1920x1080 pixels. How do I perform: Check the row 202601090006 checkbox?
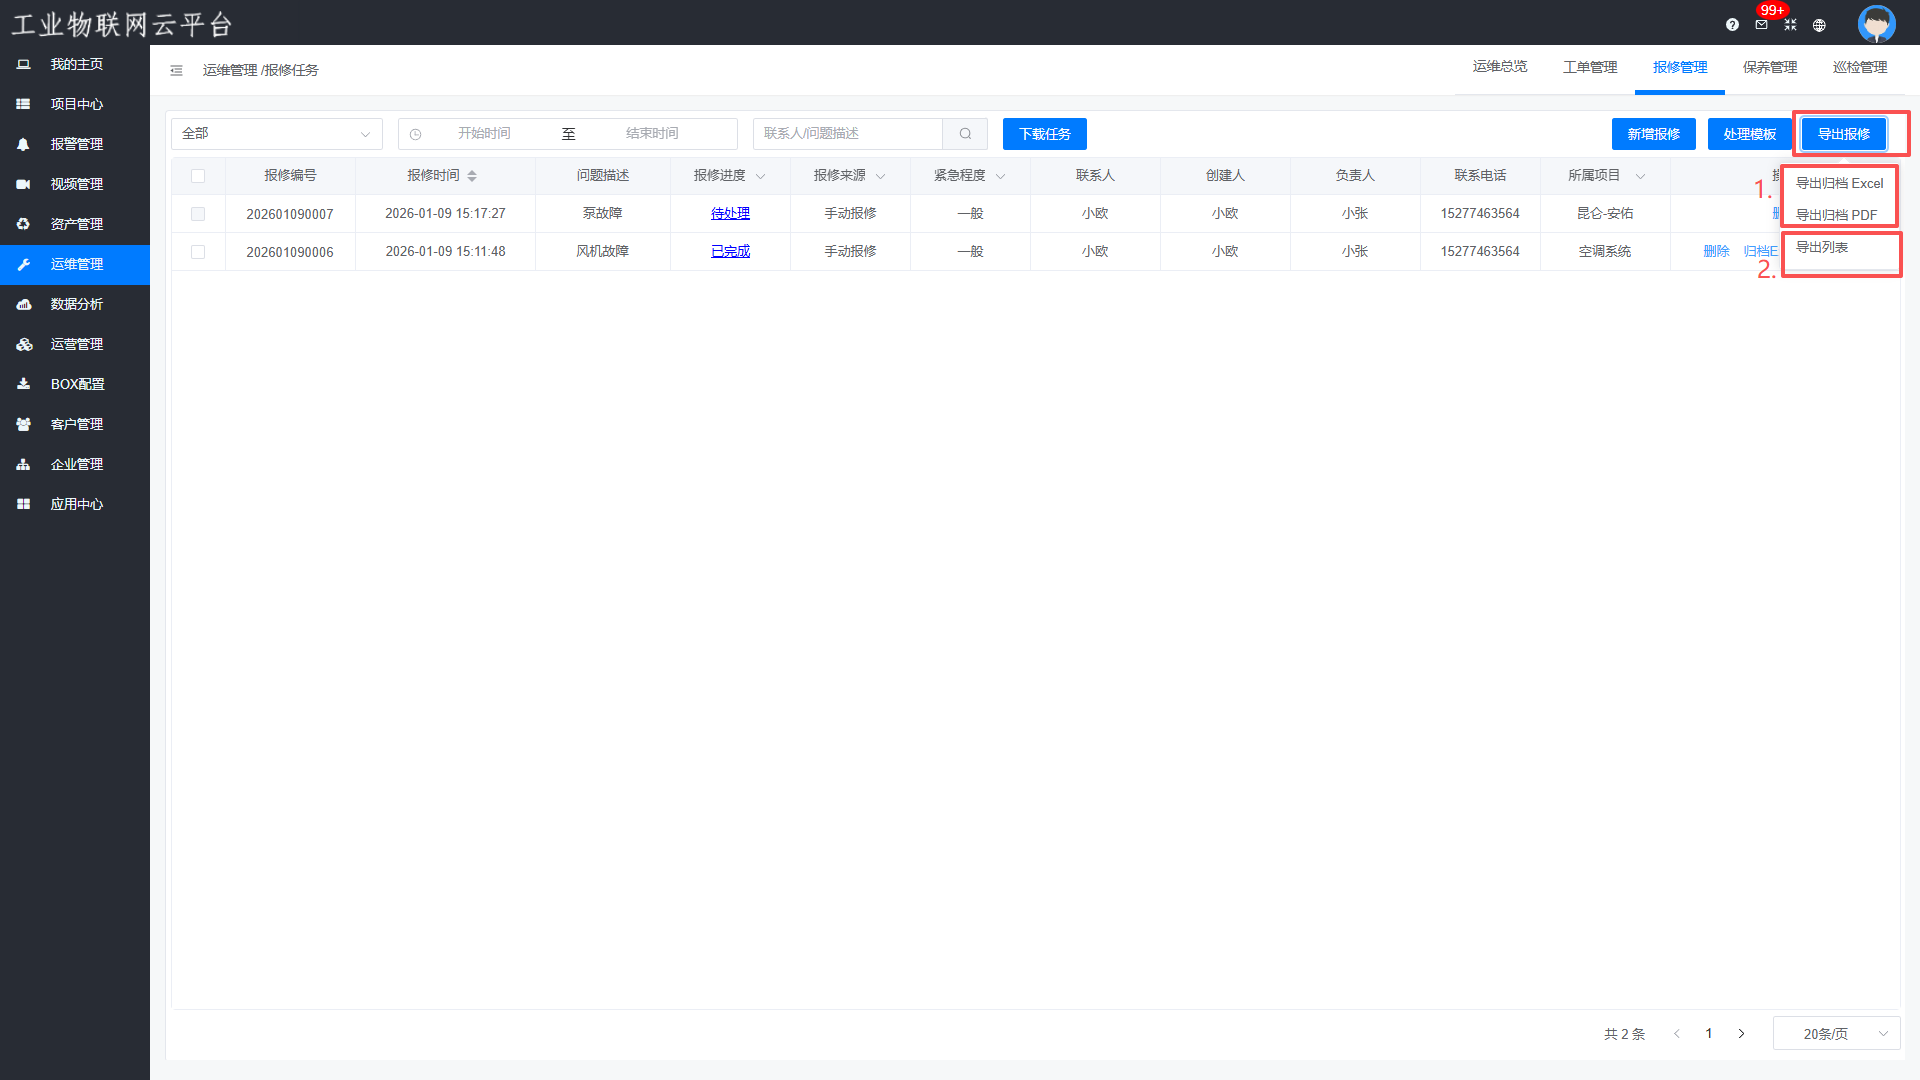pyautogui.click(x=198, y=252)
